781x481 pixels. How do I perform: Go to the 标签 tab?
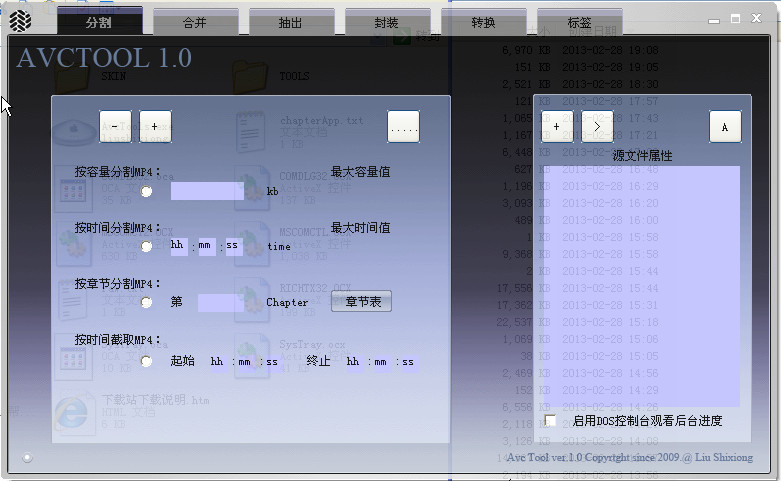[x=580, y=22]
